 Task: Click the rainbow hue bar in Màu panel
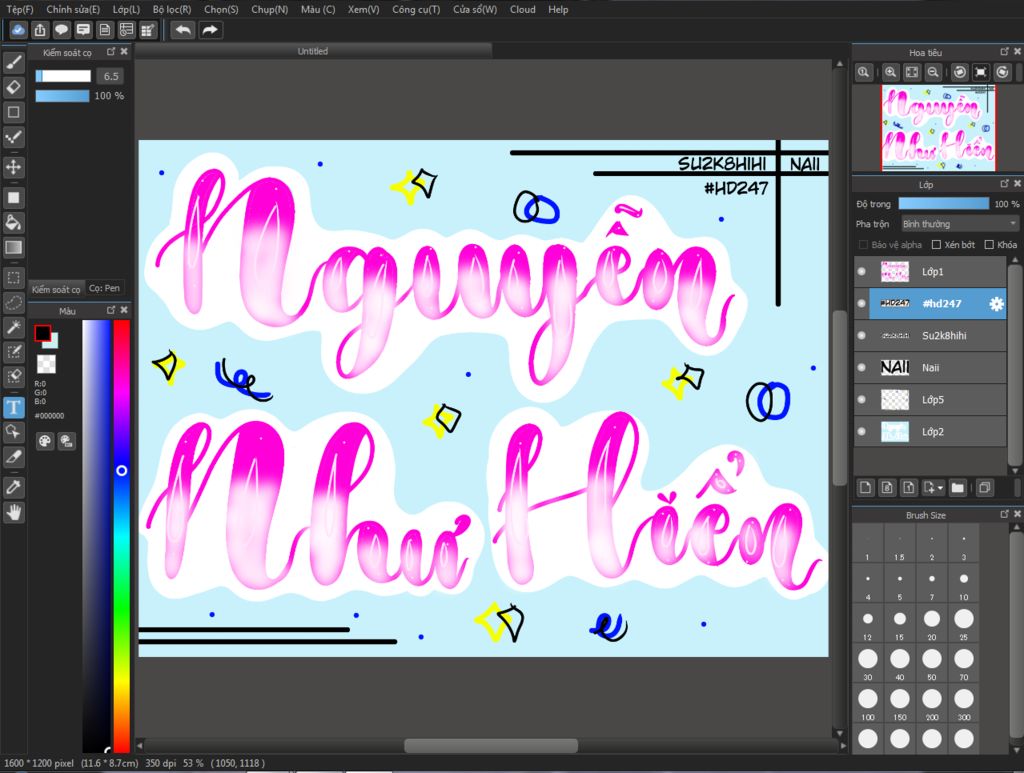[121, 535]
